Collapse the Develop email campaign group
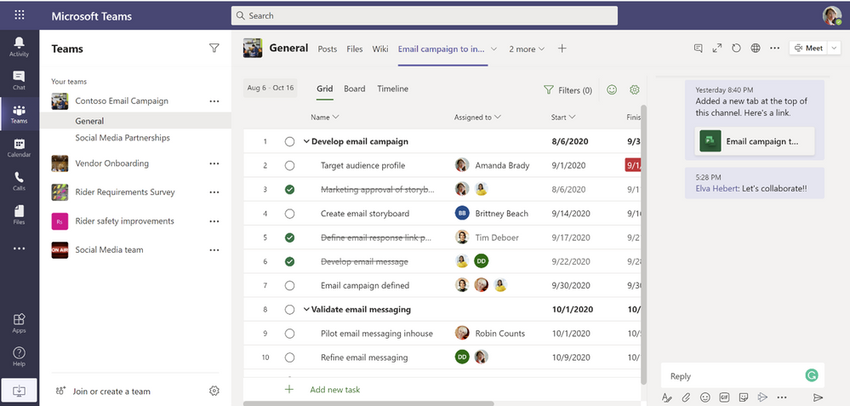This screenshot has width=850, height=406. [306, 141]
